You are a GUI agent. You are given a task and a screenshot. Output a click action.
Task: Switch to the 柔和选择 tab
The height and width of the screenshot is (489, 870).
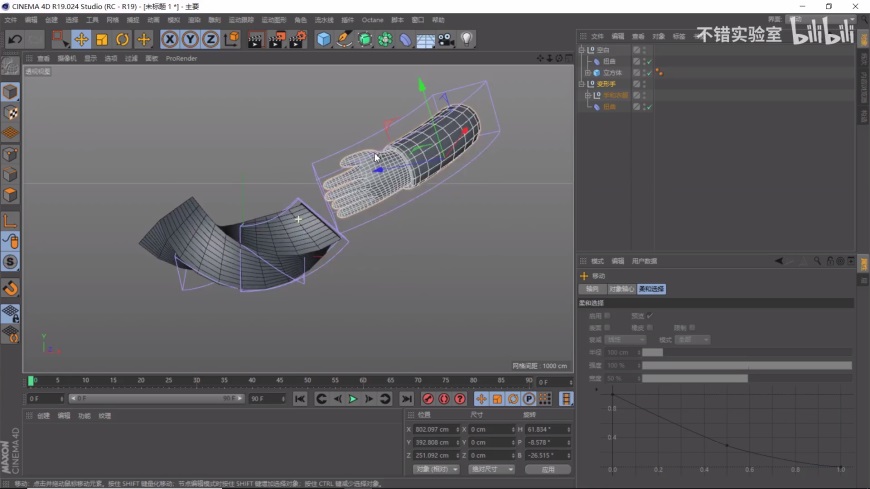651,289
